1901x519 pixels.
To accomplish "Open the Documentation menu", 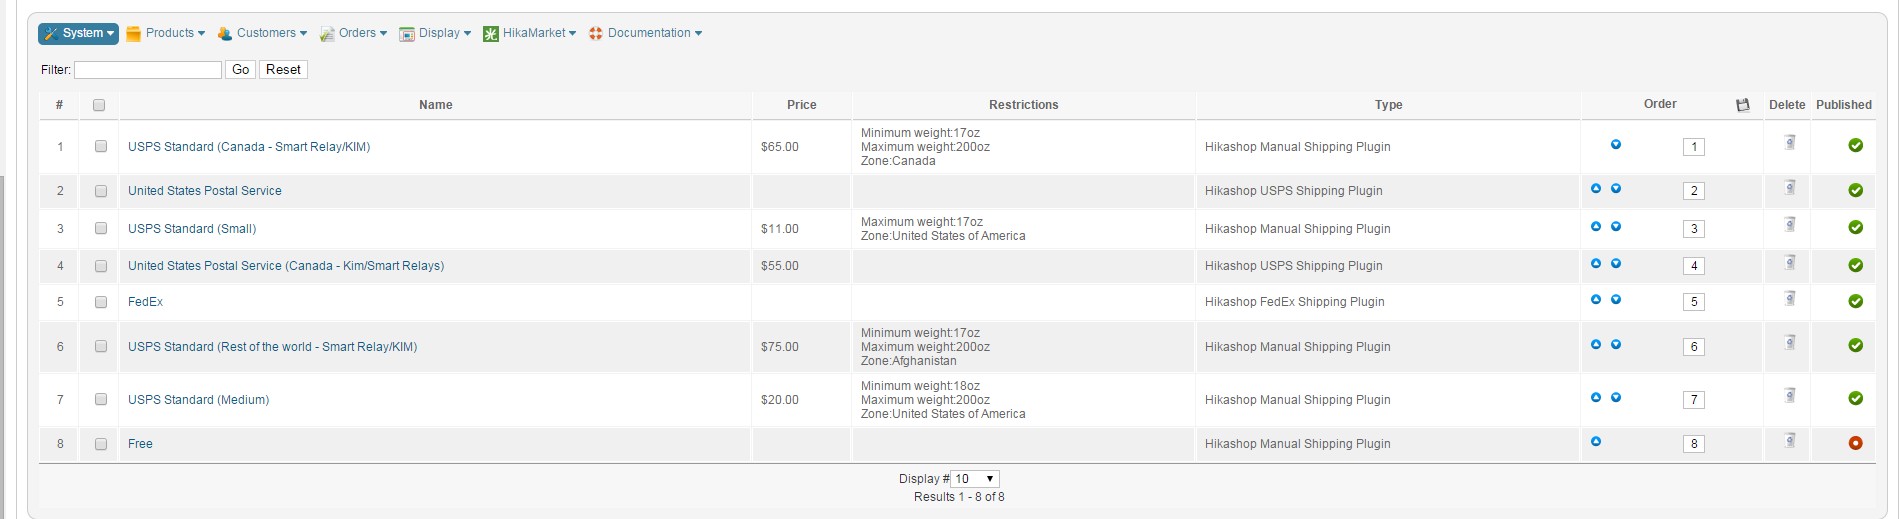I will (x=646, y=33).
